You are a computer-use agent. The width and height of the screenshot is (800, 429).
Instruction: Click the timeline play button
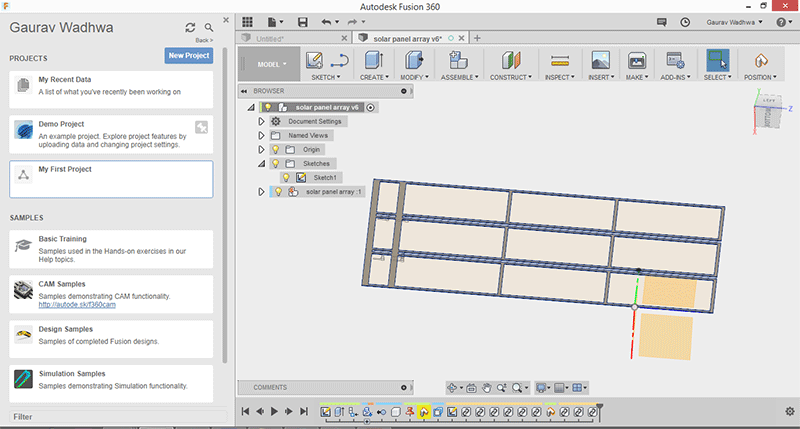[x=275, y=411]
